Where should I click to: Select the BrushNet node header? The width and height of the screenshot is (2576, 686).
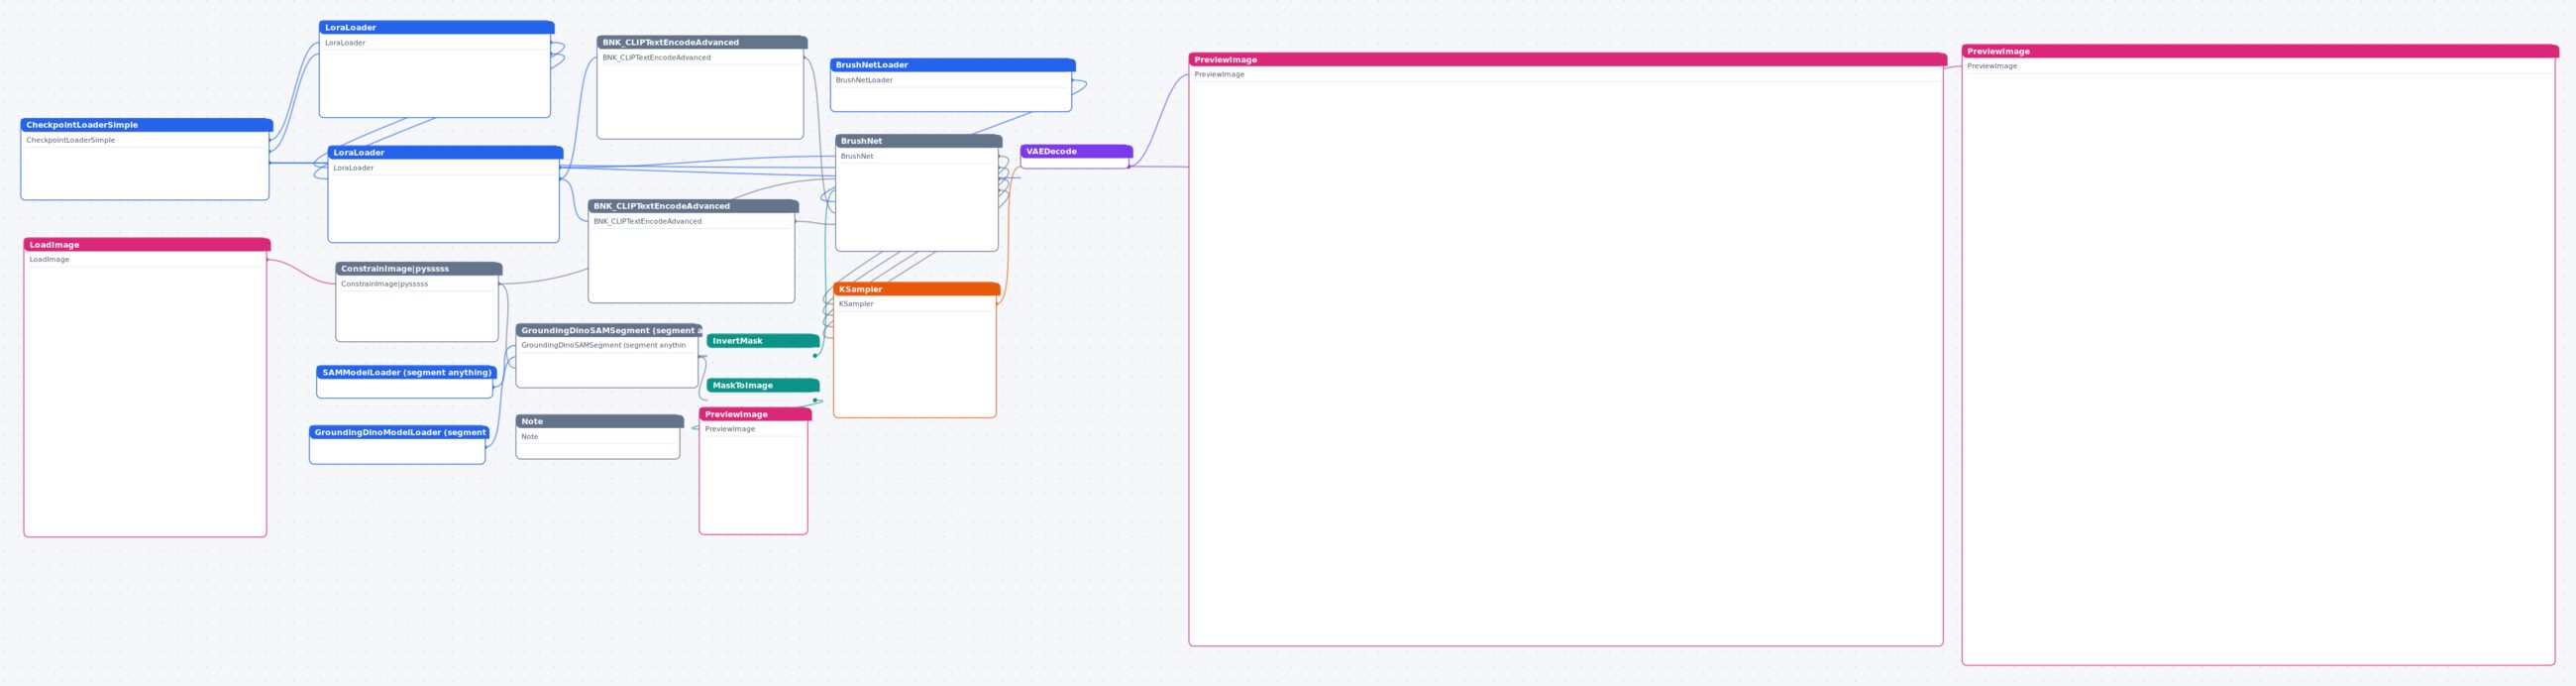coord(918,141)
